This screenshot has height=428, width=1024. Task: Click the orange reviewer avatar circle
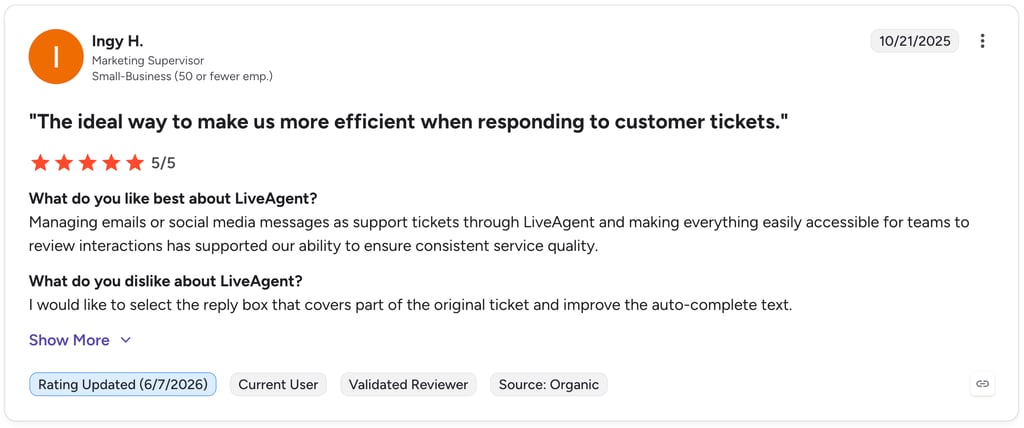click(56, 57)
